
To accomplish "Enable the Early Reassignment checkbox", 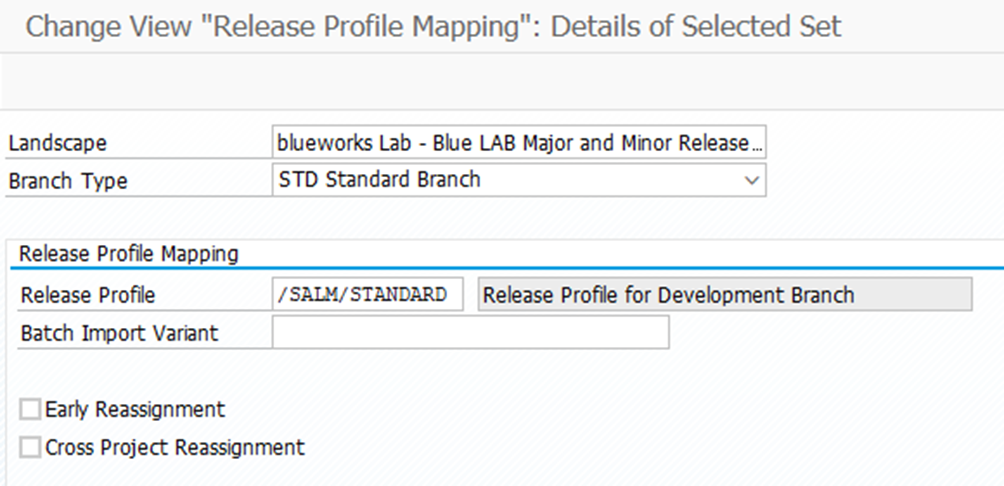I will 31,409.
